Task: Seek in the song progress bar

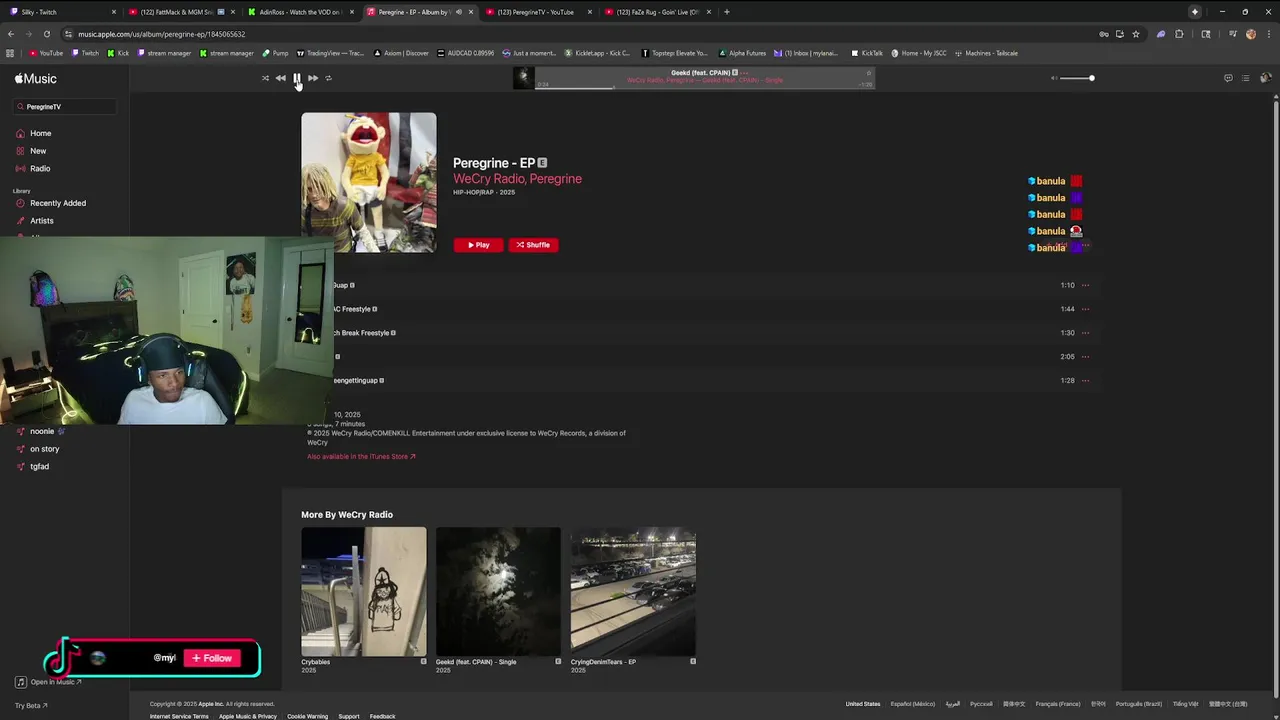Action: click(704, 87)
